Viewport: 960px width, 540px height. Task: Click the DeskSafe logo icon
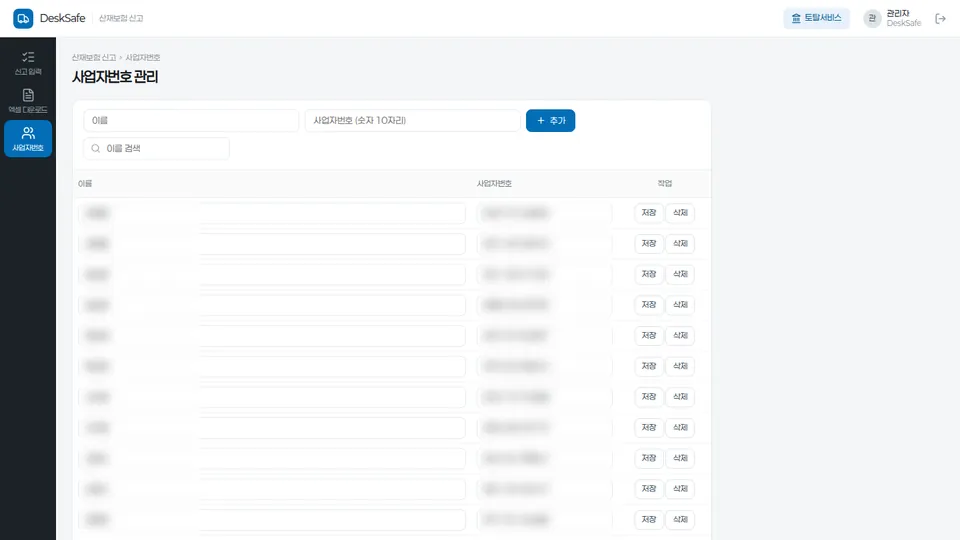click(23, 18)
